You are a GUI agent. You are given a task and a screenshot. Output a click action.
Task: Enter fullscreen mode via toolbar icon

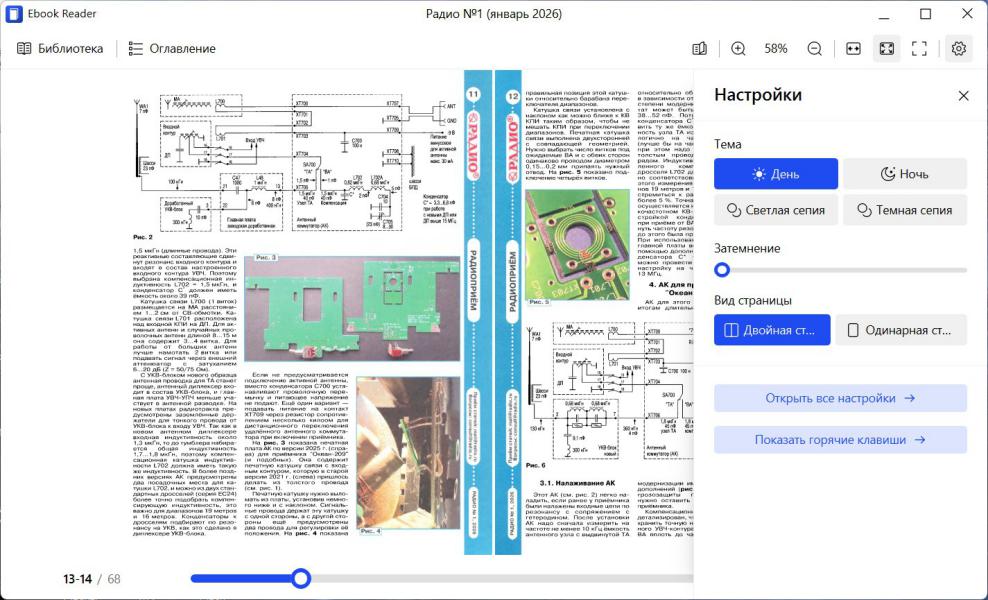click(920, 48)
